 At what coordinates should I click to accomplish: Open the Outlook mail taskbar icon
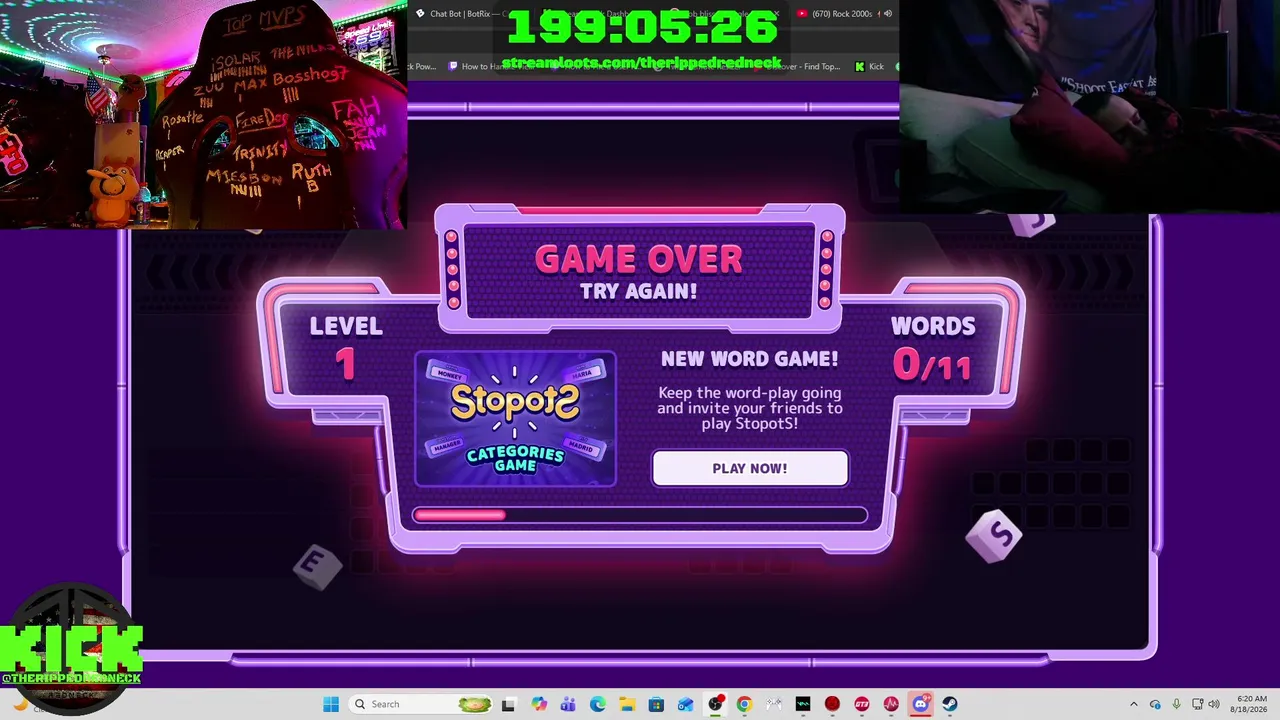(x=685, y=704)
